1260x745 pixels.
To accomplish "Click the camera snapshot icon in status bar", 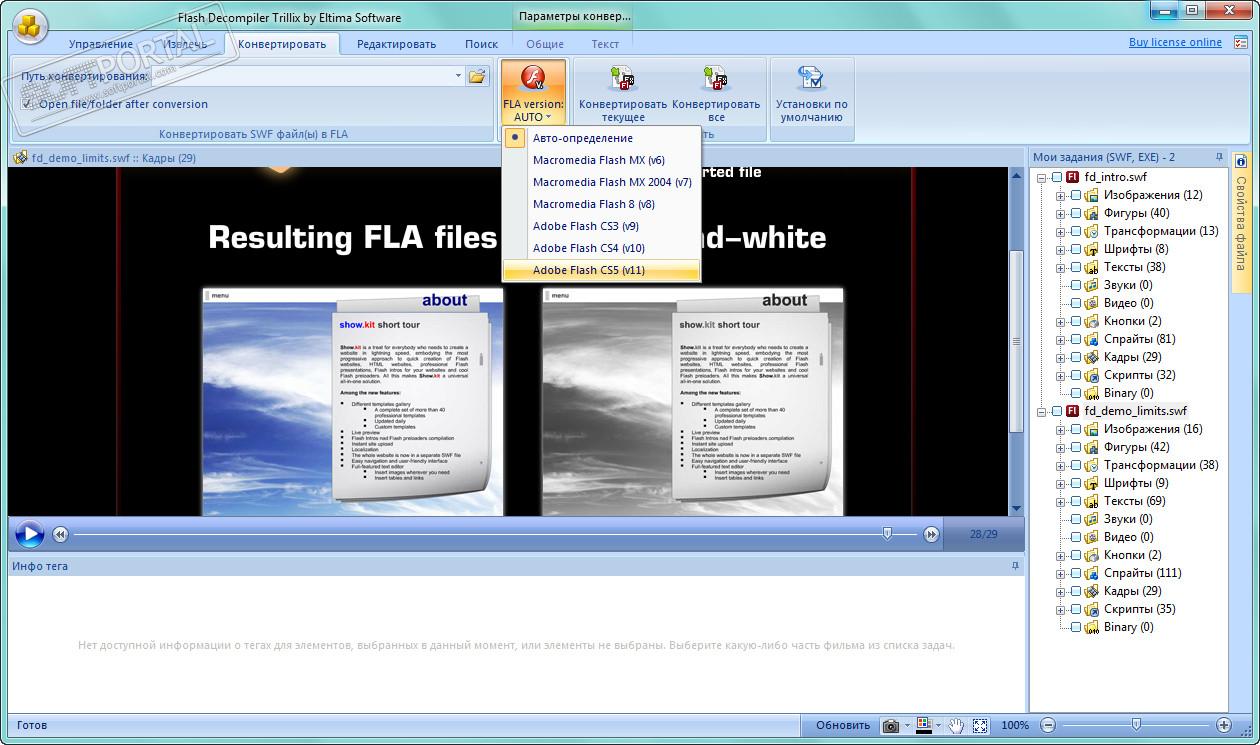I will [890, 725].
